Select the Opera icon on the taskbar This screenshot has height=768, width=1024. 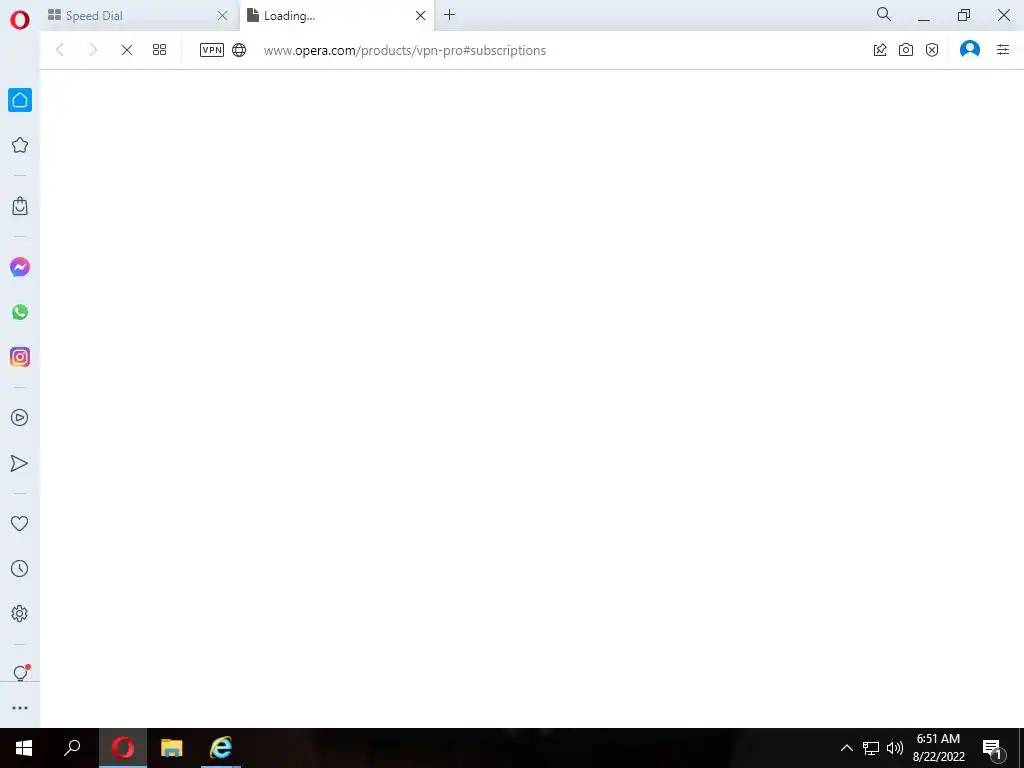click(123, 748)
